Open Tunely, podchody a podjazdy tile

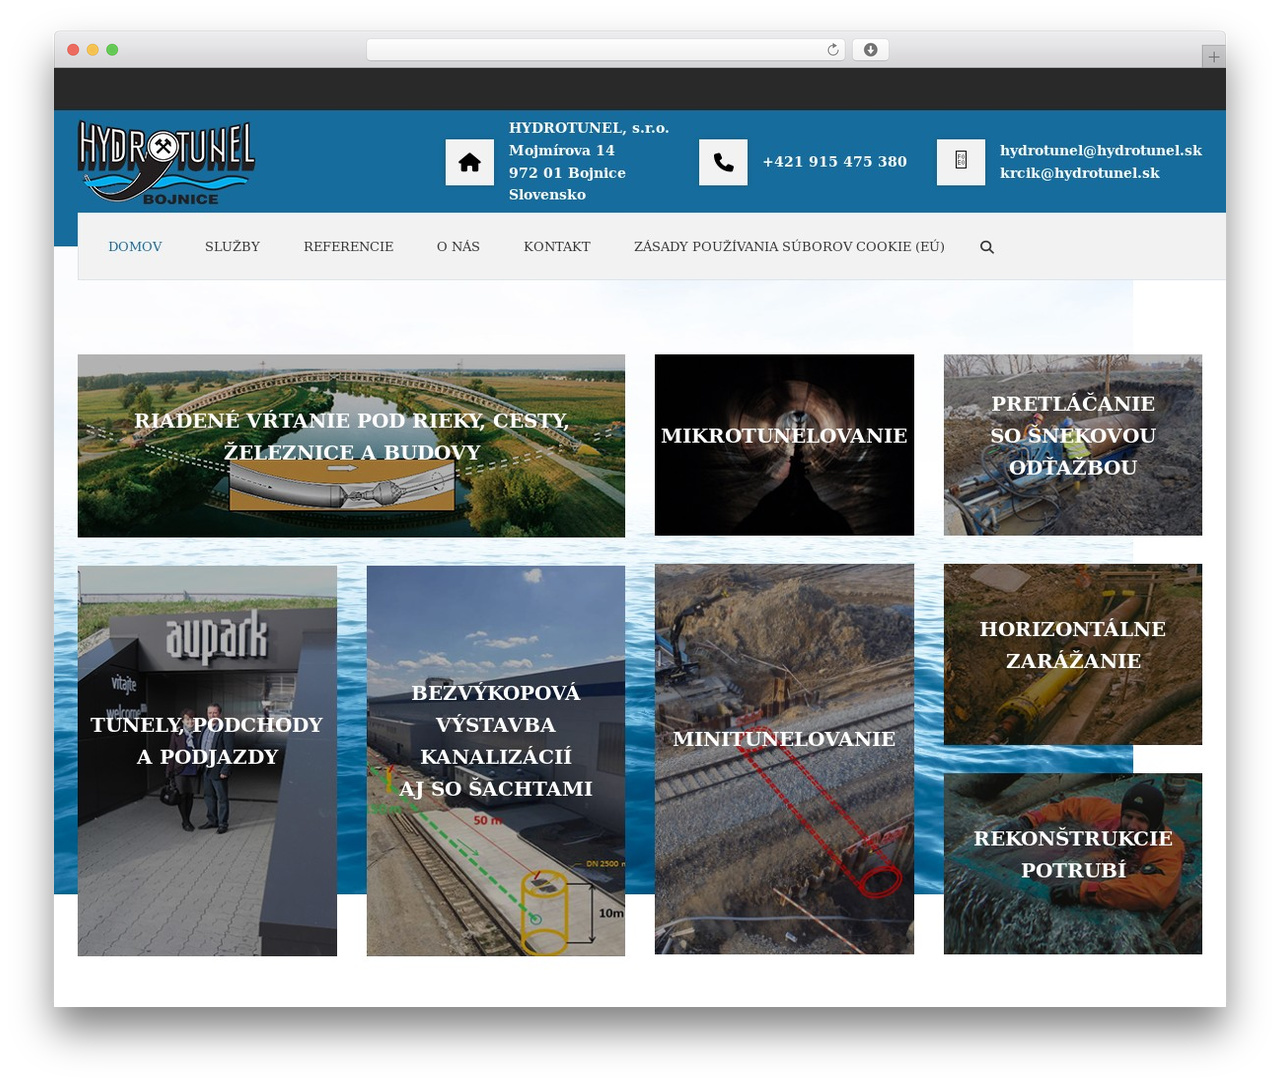tap(207, 761)
